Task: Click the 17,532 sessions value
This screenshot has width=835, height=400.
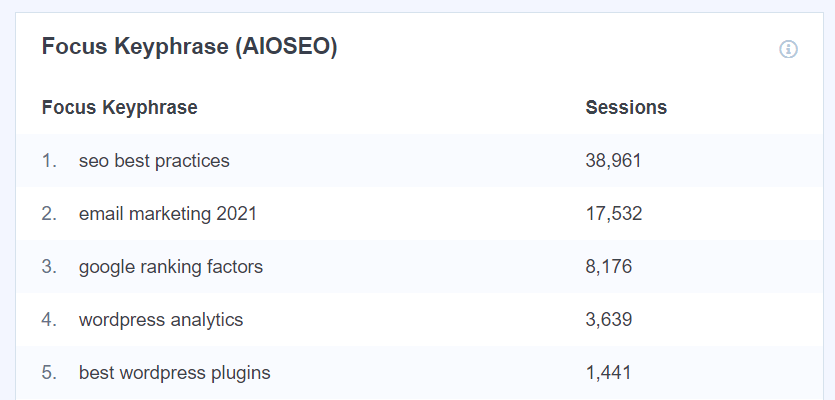Action: [x=613, y=213]
